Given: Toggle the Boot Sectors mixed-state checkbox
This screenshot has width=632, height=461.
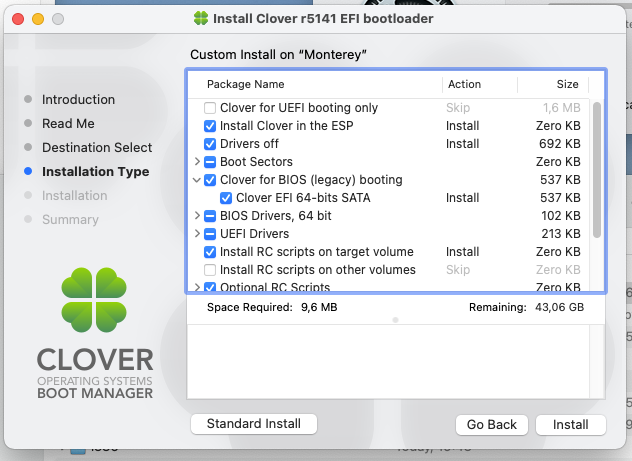Looking at the screenshot, I should coord(210,162).
